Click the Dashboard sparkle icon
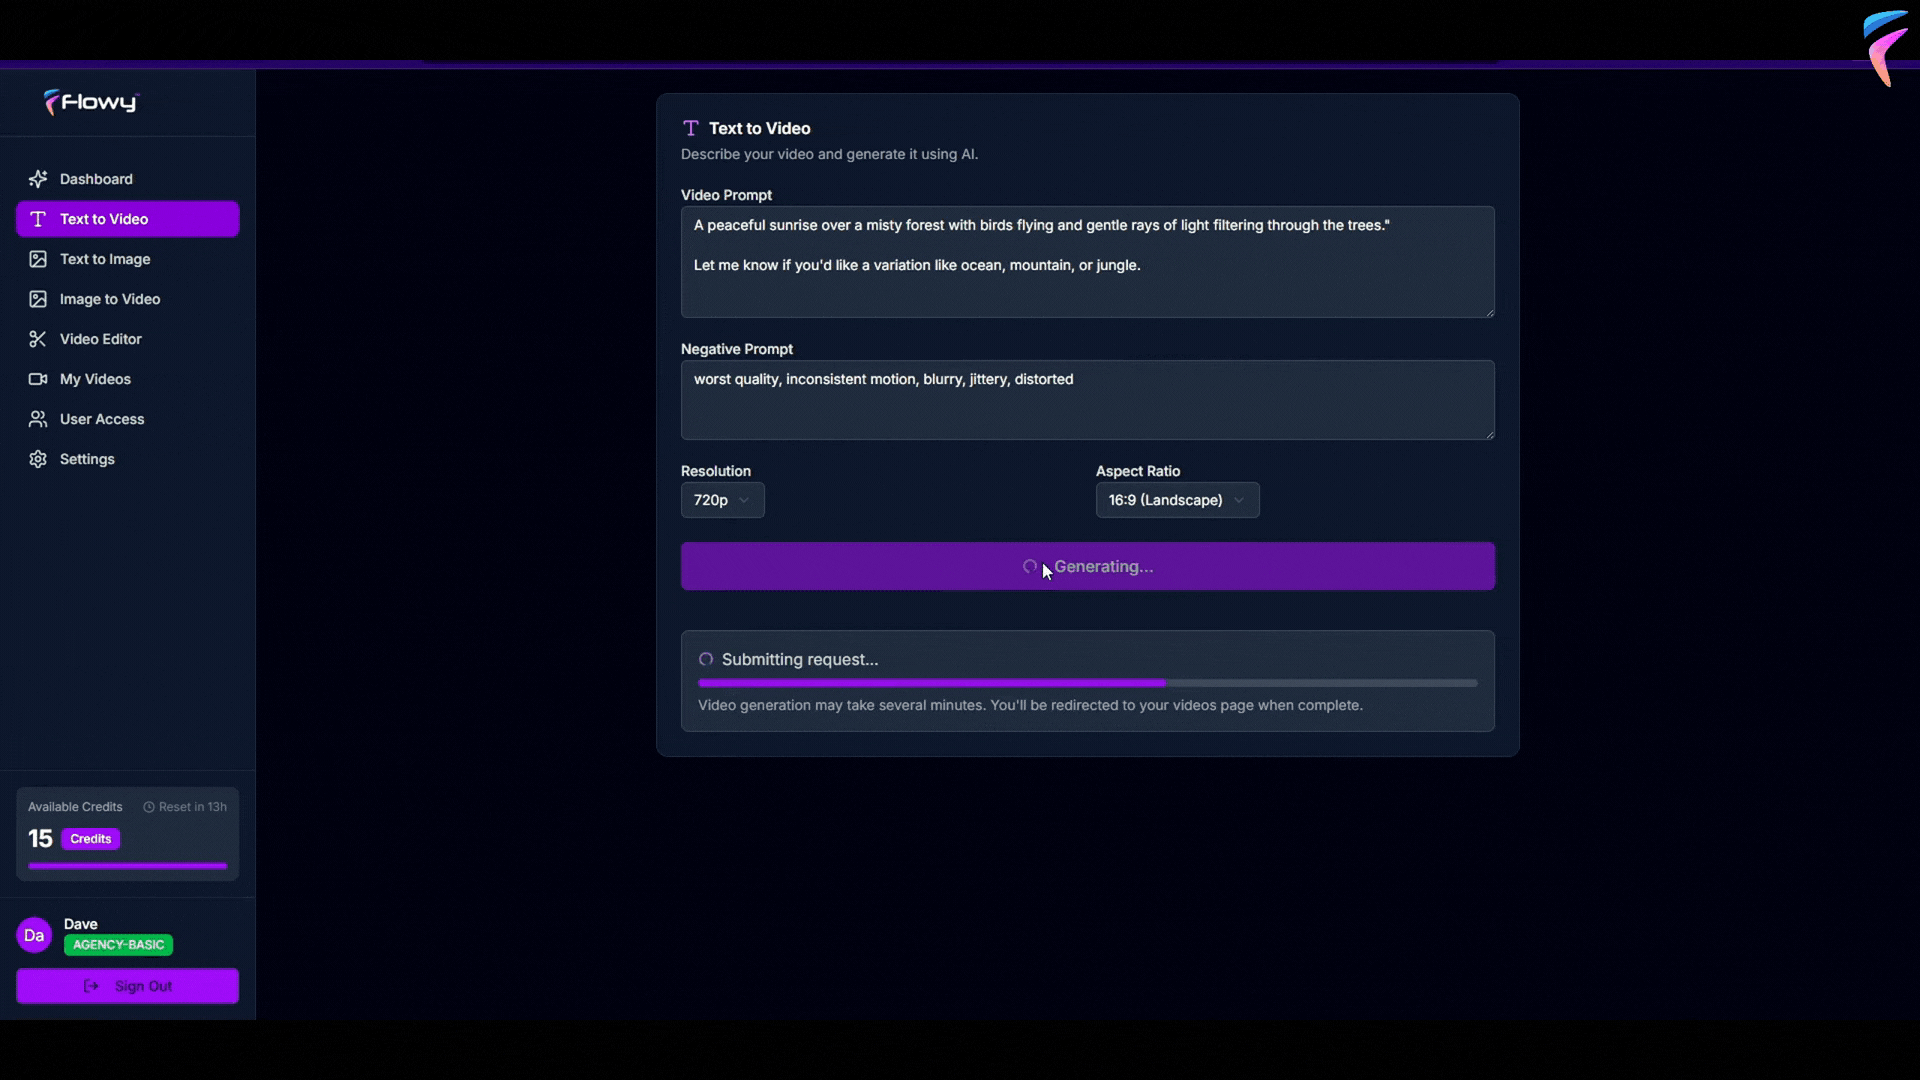 (x=38, y=179)
